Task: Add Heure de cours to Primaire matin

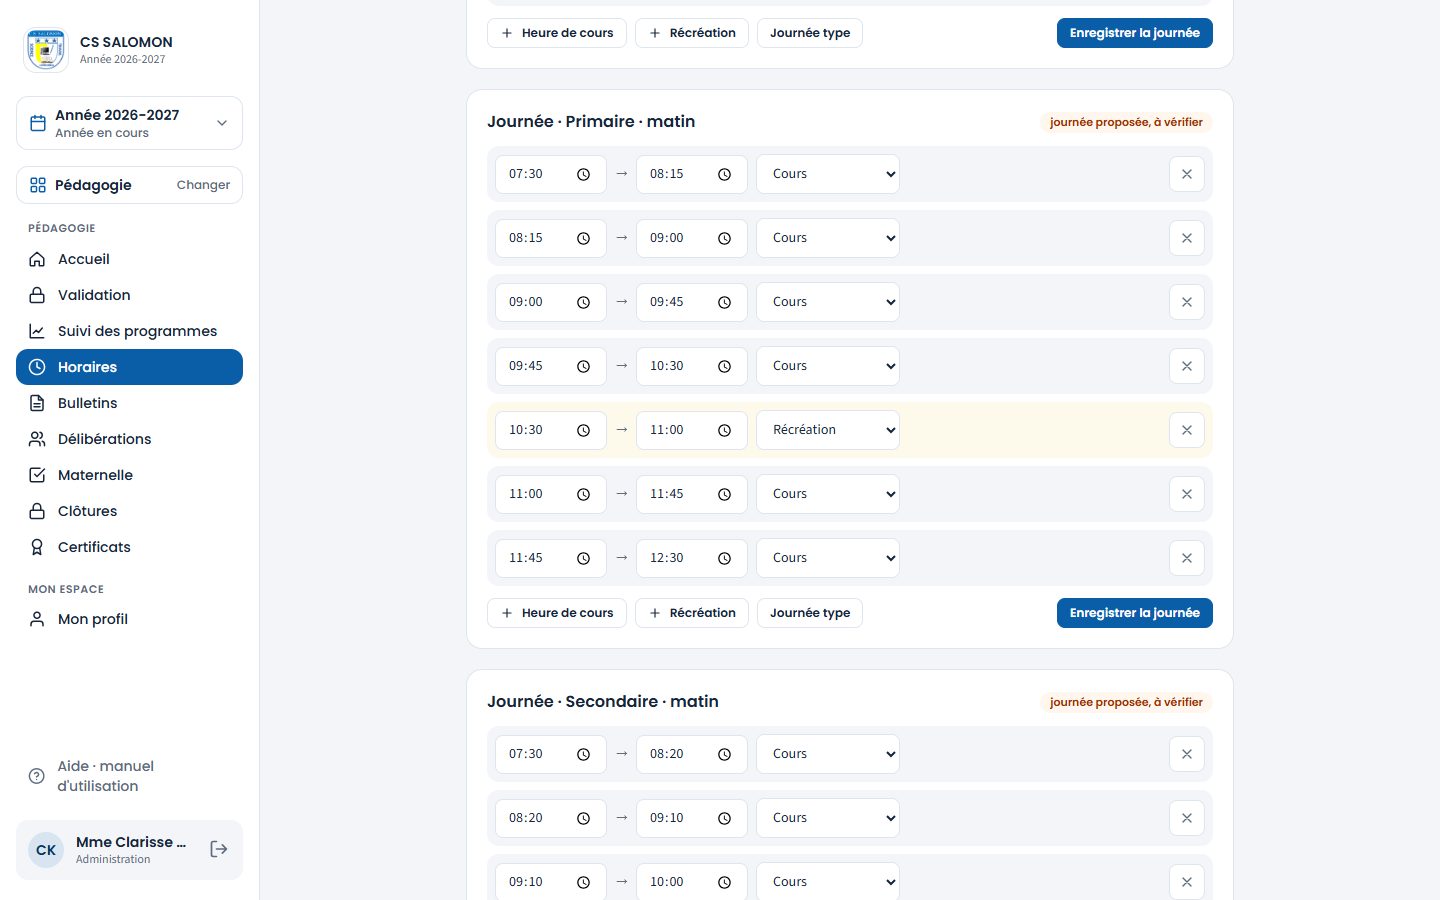Action: (557, 613)
